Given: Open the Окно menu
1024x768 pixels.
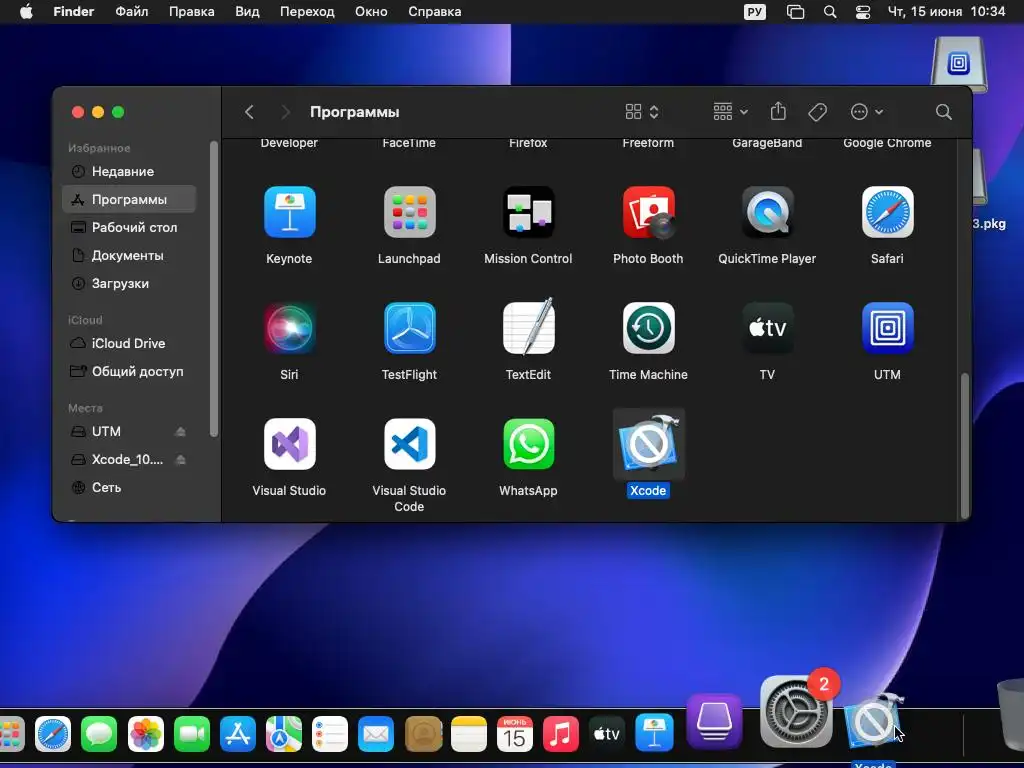Looking at the screenshot, I should pyautogui.click(x=371, y=12).
